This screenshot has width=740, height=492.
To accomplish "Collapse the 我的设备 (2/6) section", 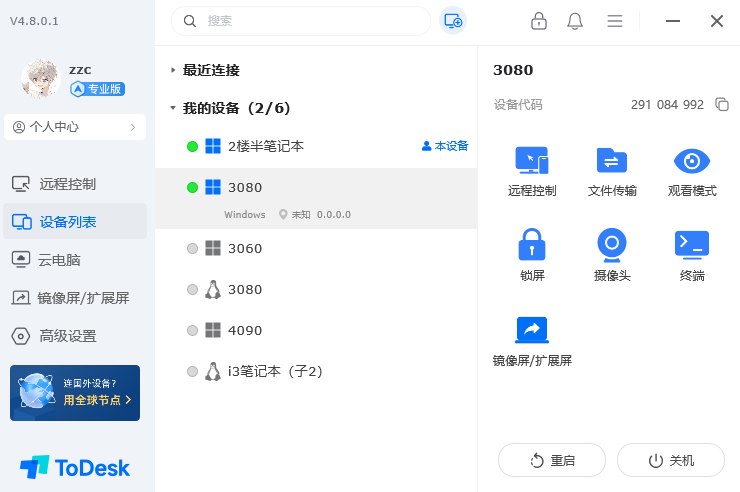I will pyautogui.click(x=173, y=108).
